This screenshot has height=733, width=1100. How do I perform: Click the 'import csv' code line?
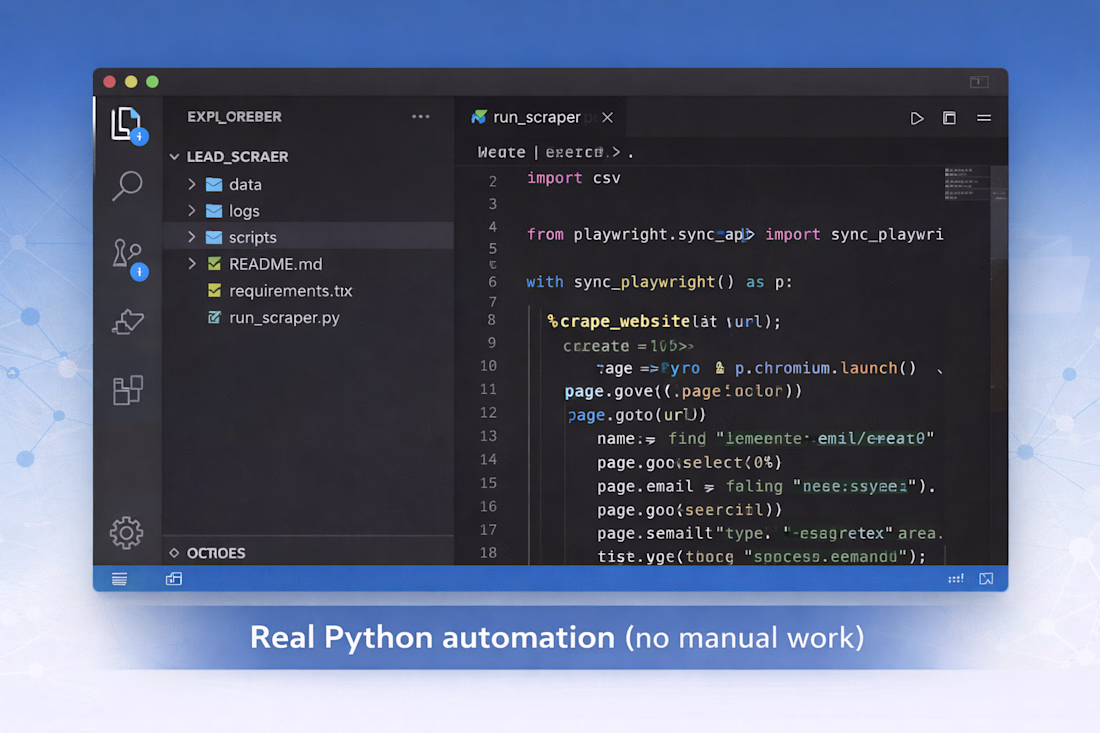[x=573, y=178]
